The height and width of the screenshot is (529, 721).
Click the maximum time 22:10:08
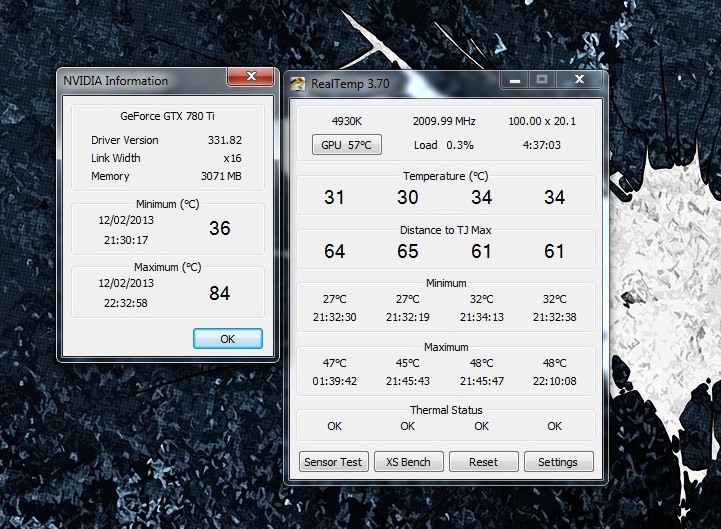coord(555,381)
